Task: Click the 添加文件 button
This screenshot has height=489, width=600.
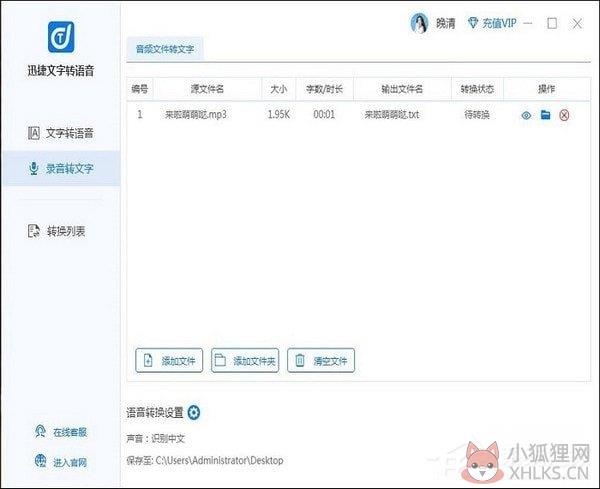Action: point(169,360)
